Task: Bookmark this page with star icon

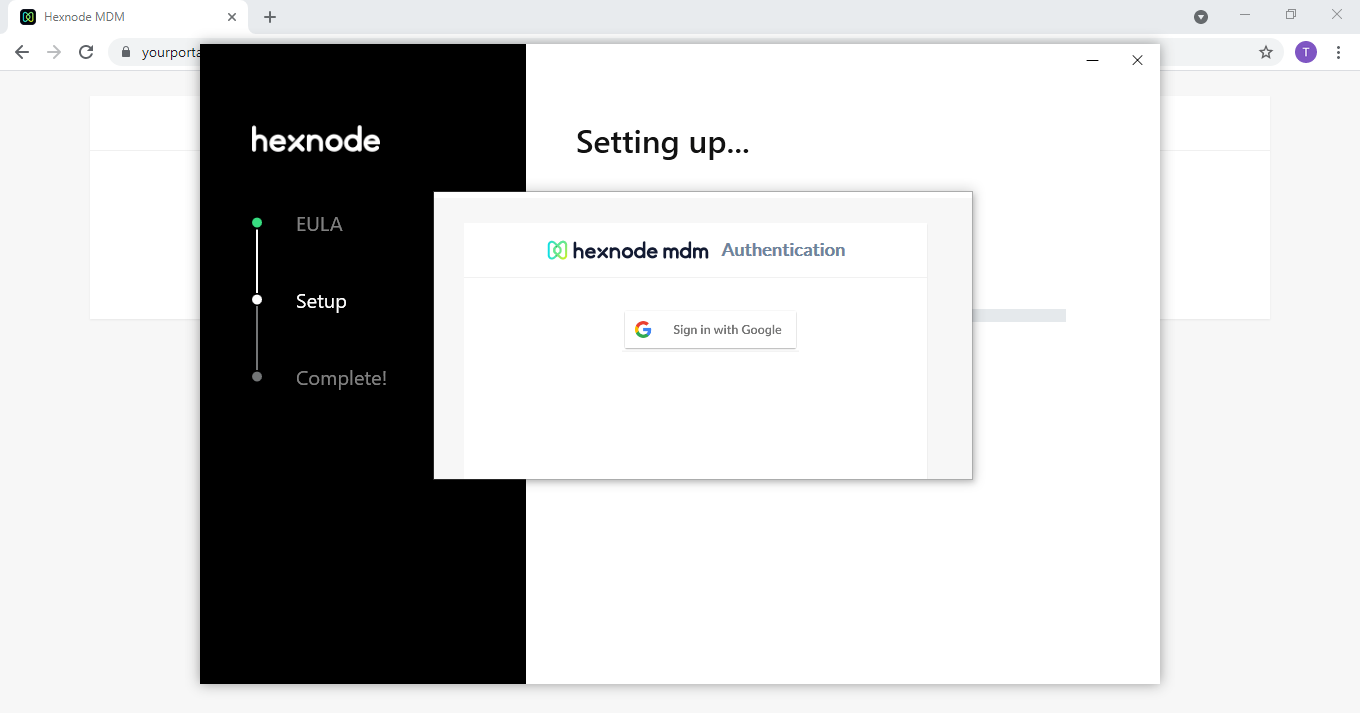Action: (x=1266, y=52)
